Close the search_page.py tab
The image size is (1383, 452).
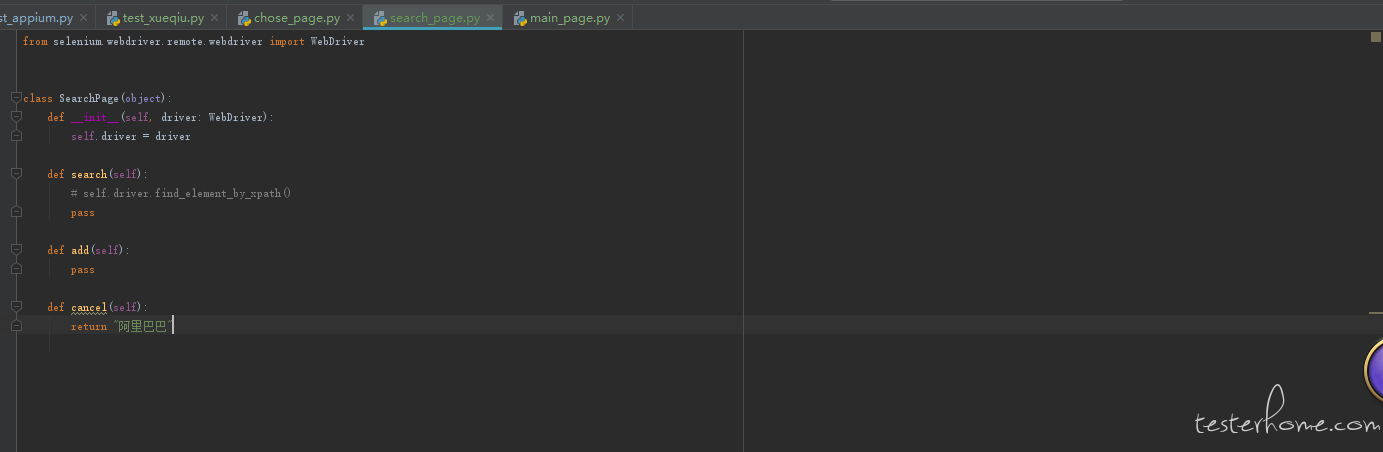(490, 18)
